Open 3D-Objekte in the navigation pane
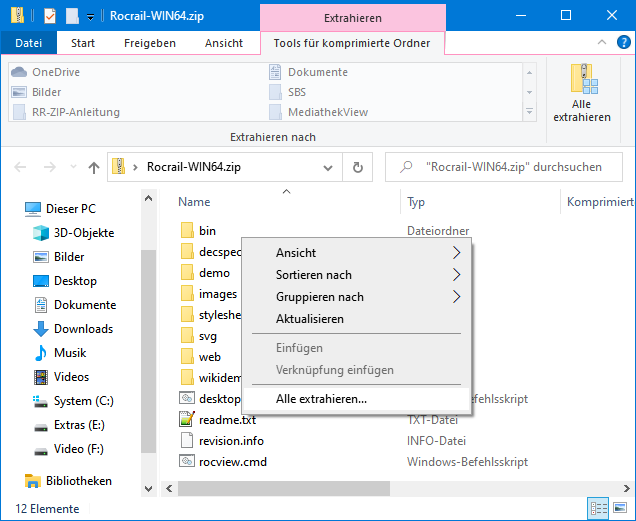 [84, 233]
